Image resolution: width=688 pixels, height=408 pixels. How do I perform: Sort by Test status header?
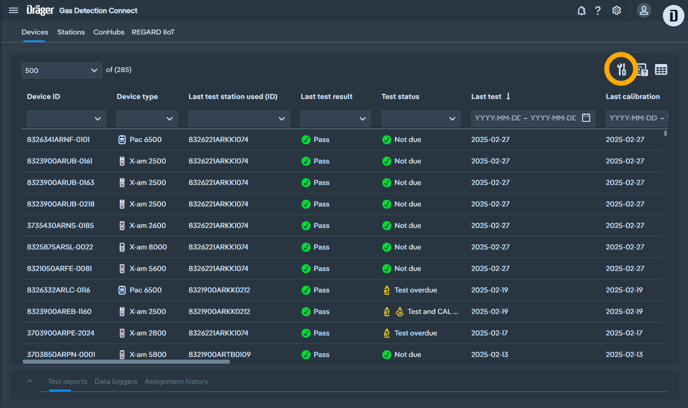click(x=400, y=97)
